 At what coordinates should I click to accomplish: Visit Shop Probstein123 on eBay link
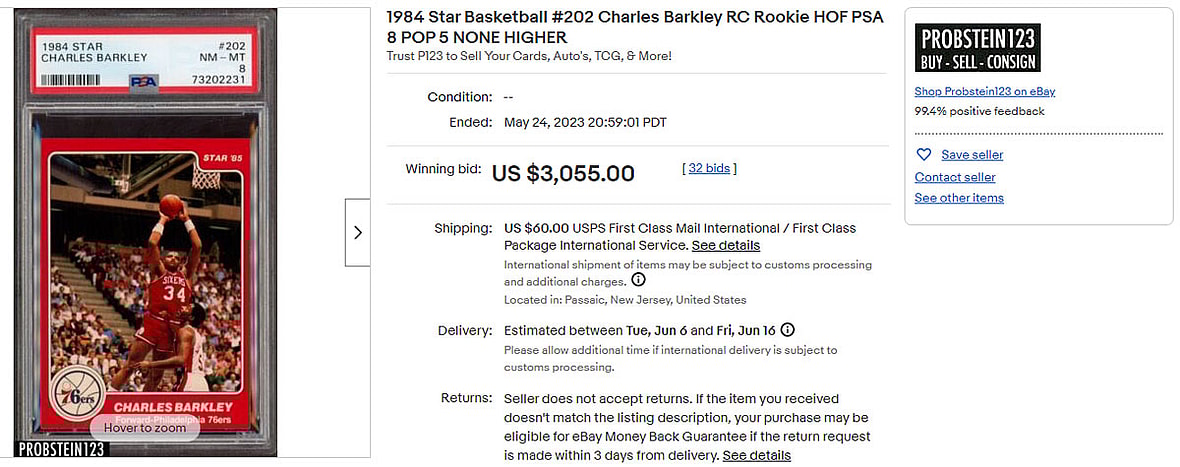coord(984,91)
